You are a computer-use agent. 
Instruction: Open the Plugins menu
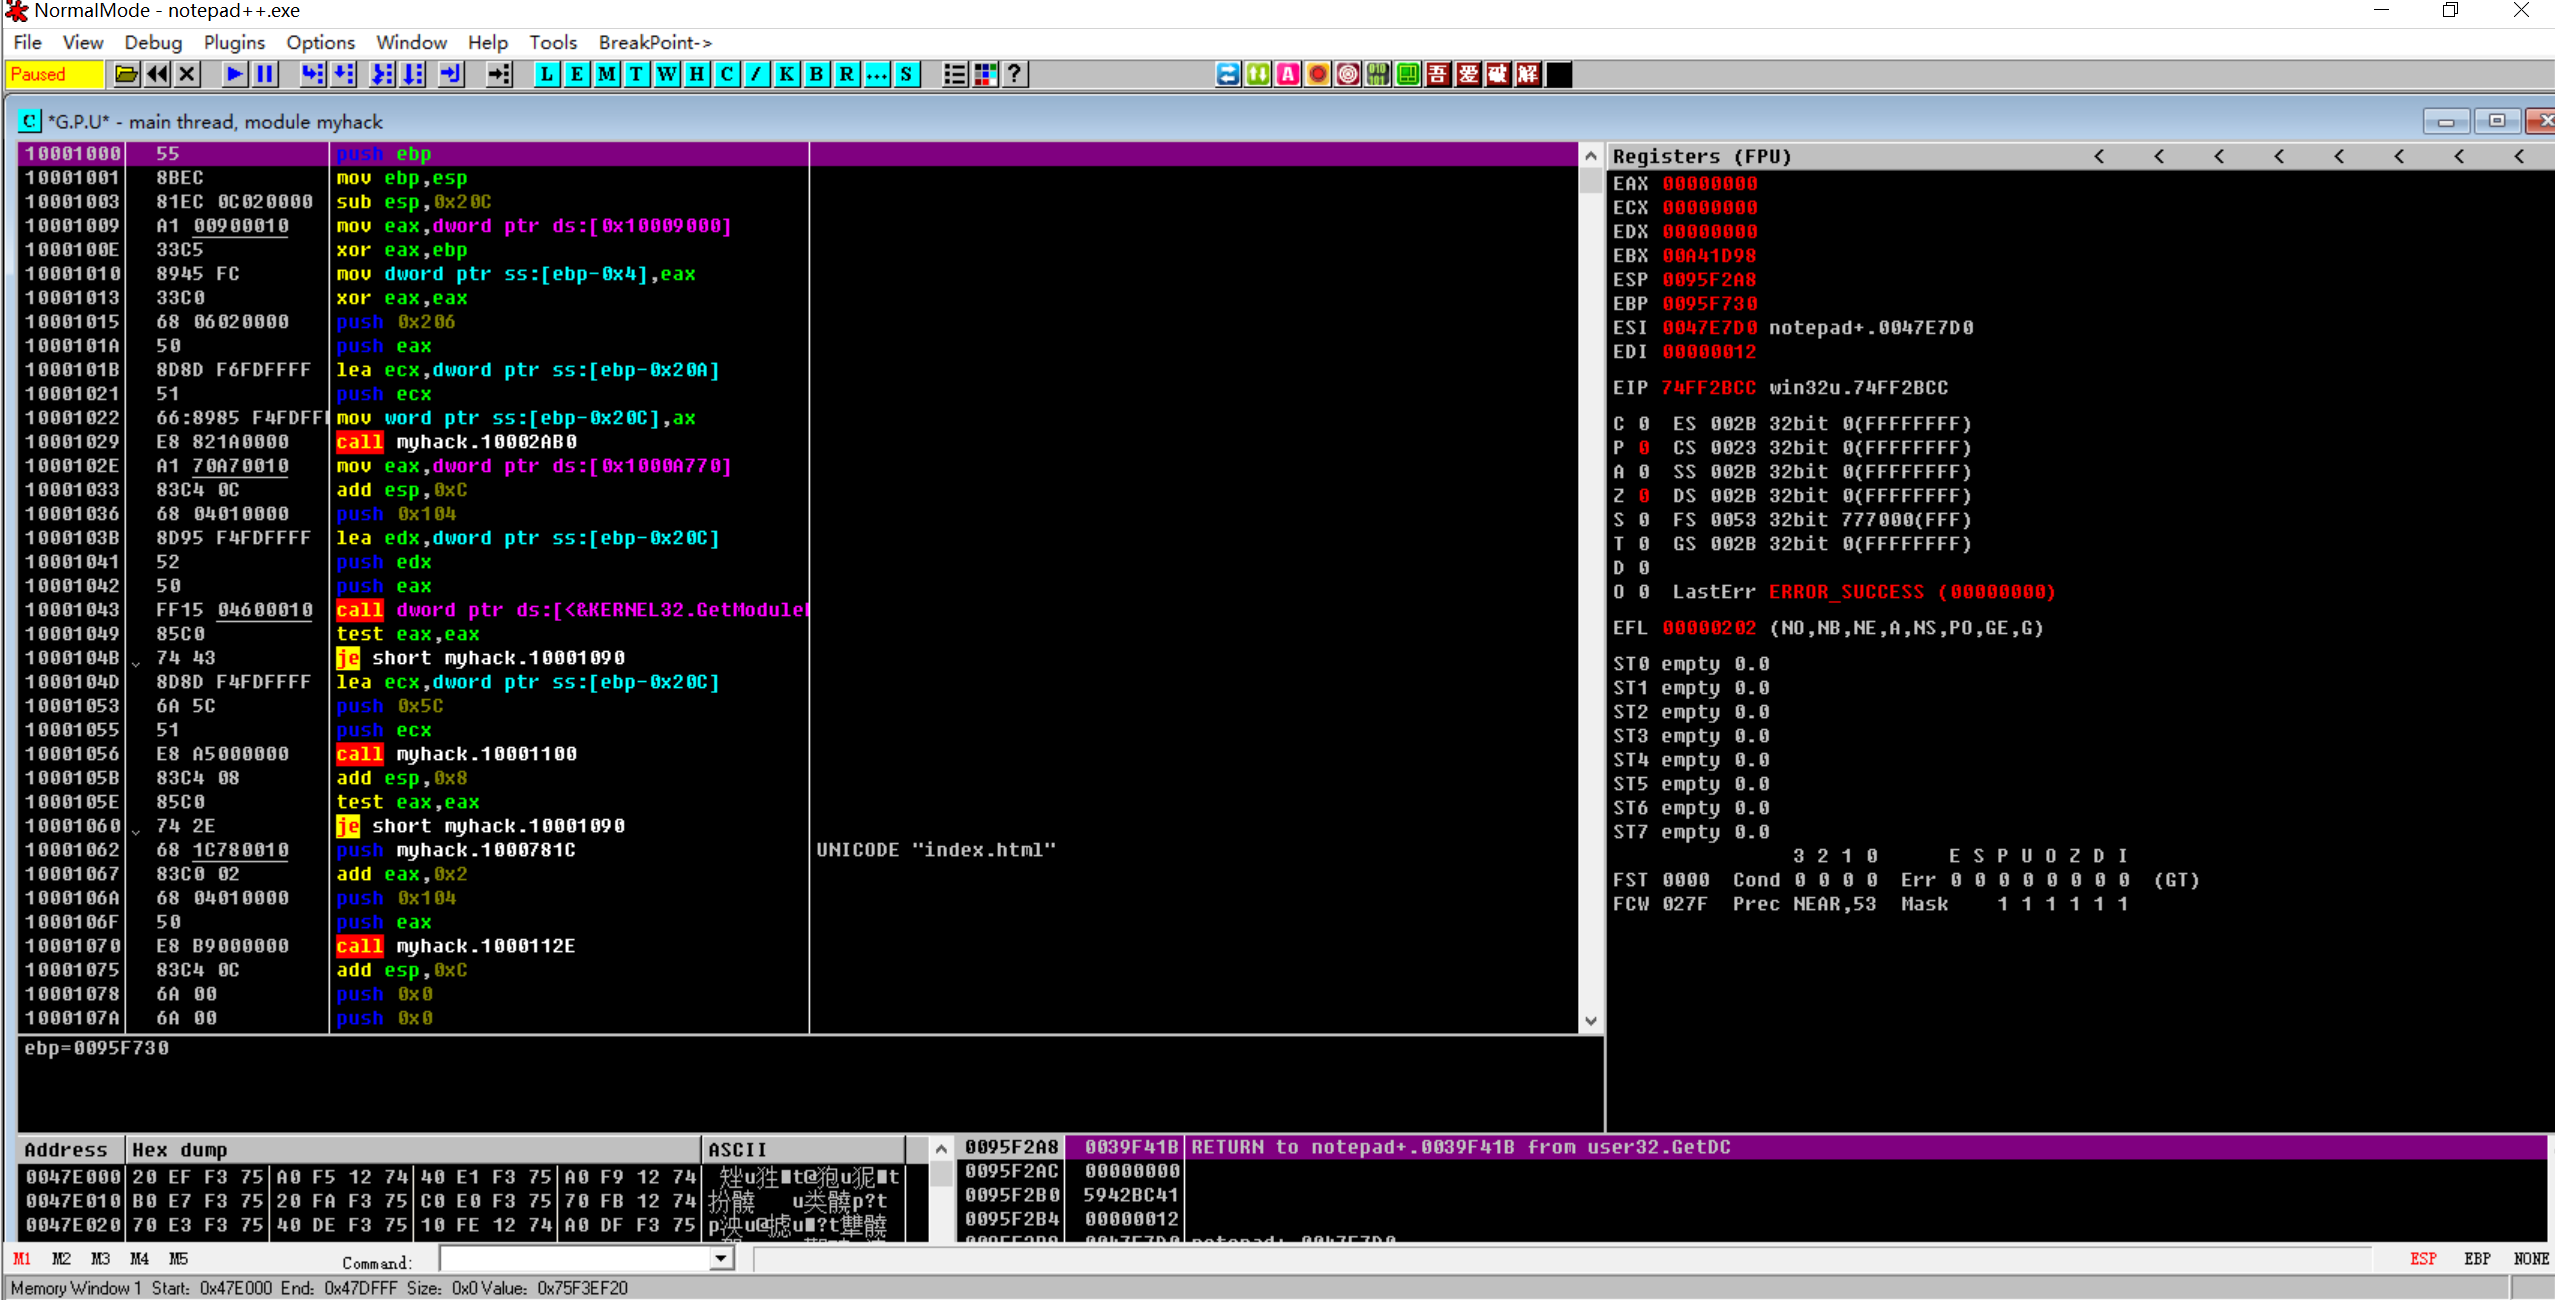tap(234, 42)
